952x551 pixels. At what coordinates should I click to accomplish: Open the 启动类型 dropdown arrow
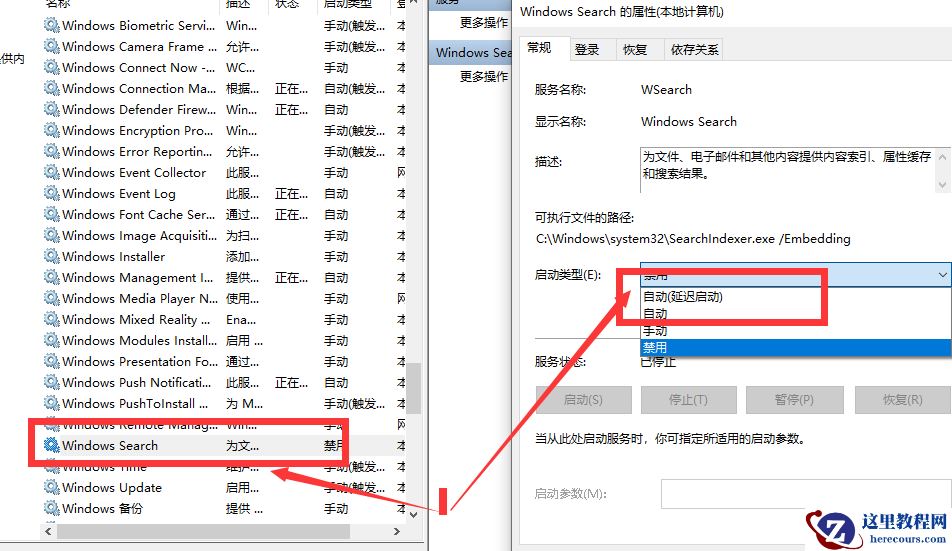[x=942, y=275]
